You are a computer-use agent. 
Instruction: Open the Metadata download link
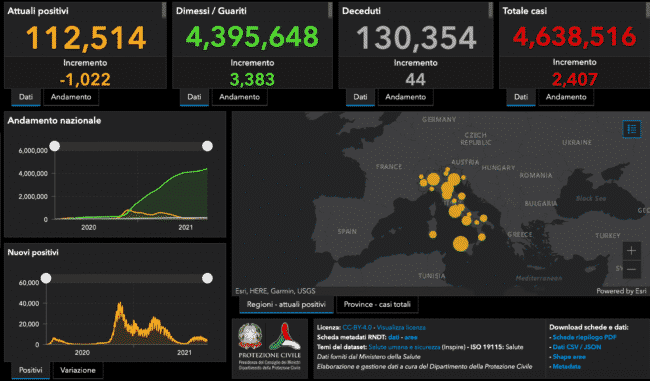[567, 366]
